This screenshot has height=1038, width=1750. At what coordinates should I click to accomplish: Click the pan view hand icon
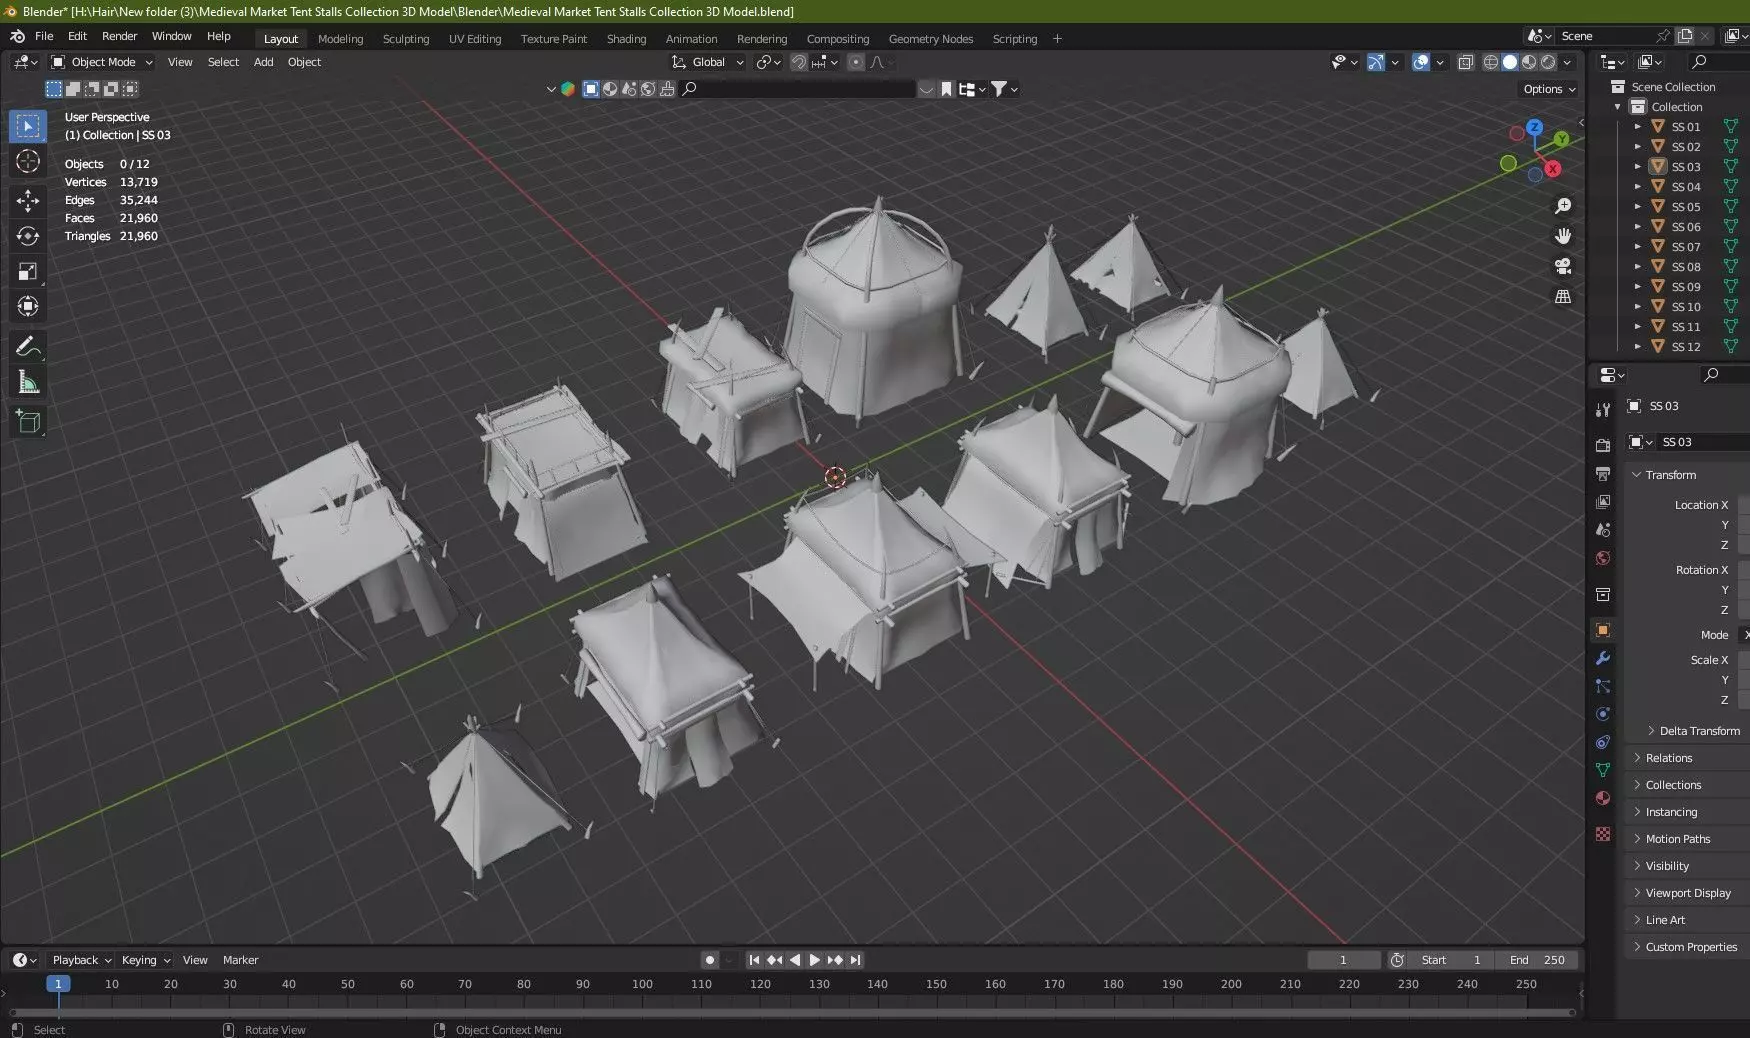(1563, 236)
